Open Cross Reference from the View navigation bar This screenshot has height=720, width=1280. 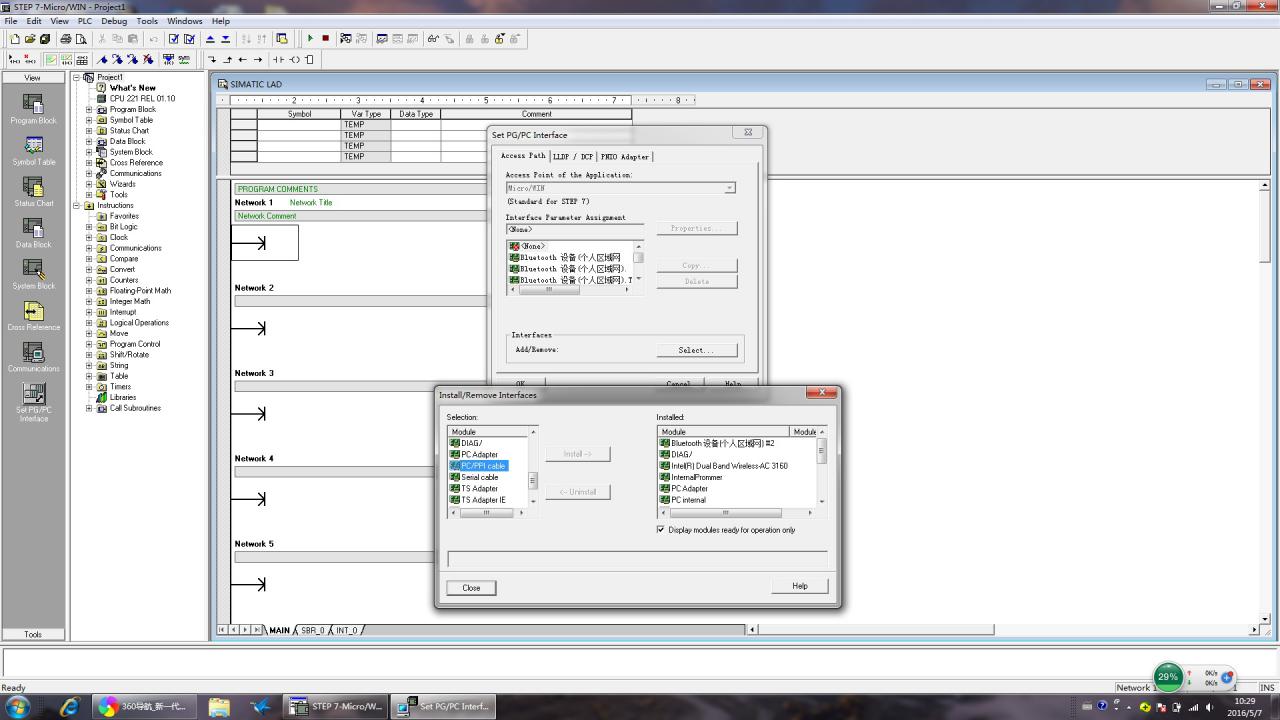(x=33, y=316)
